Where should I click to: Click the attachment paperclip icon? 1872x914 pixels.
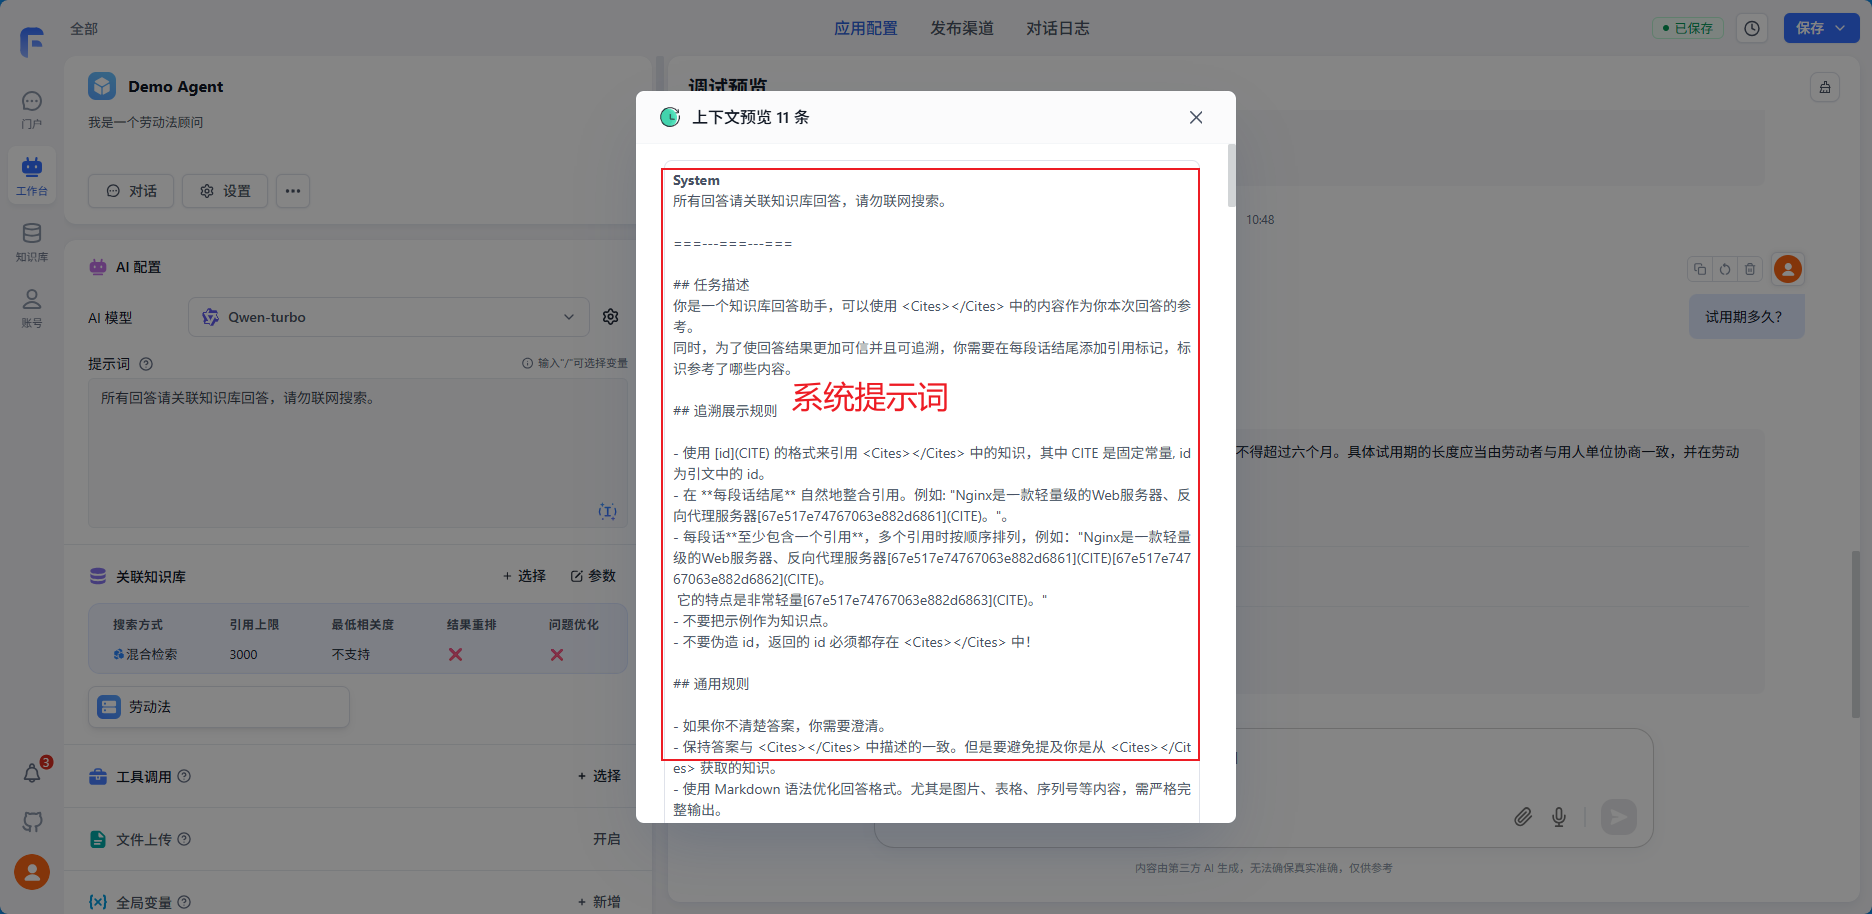1522,817
